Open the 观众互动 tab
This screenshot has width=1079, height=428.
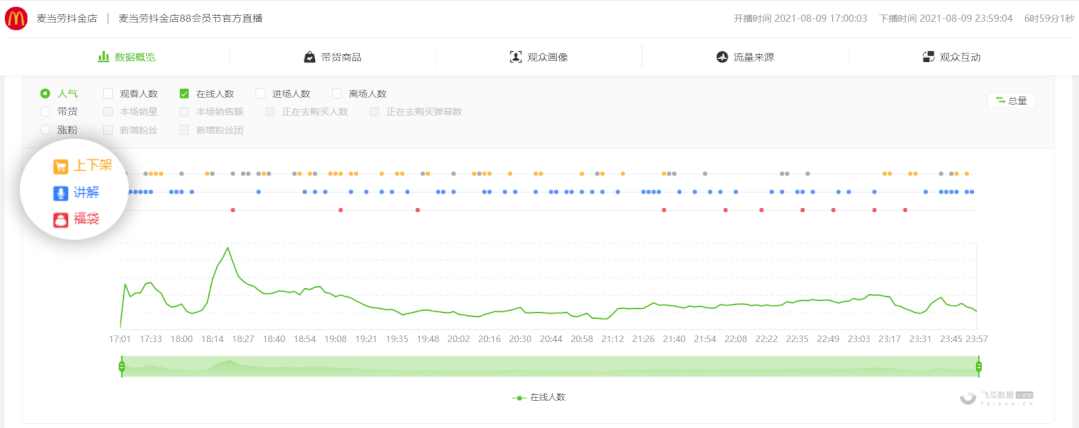pyautogui.click(x=952, y=57)
